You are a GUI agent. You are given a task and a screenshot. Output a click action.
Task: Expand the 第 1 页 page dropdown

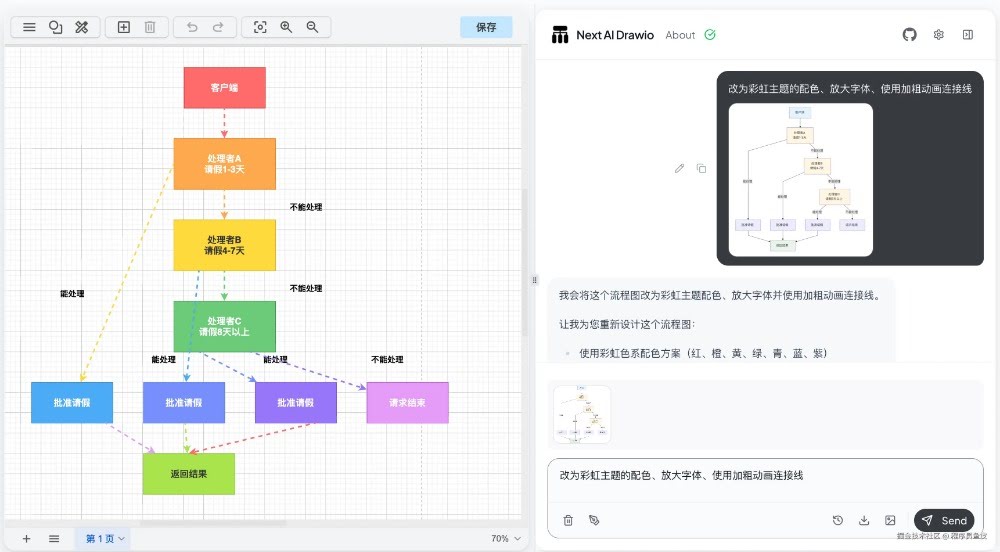(105, 539)
